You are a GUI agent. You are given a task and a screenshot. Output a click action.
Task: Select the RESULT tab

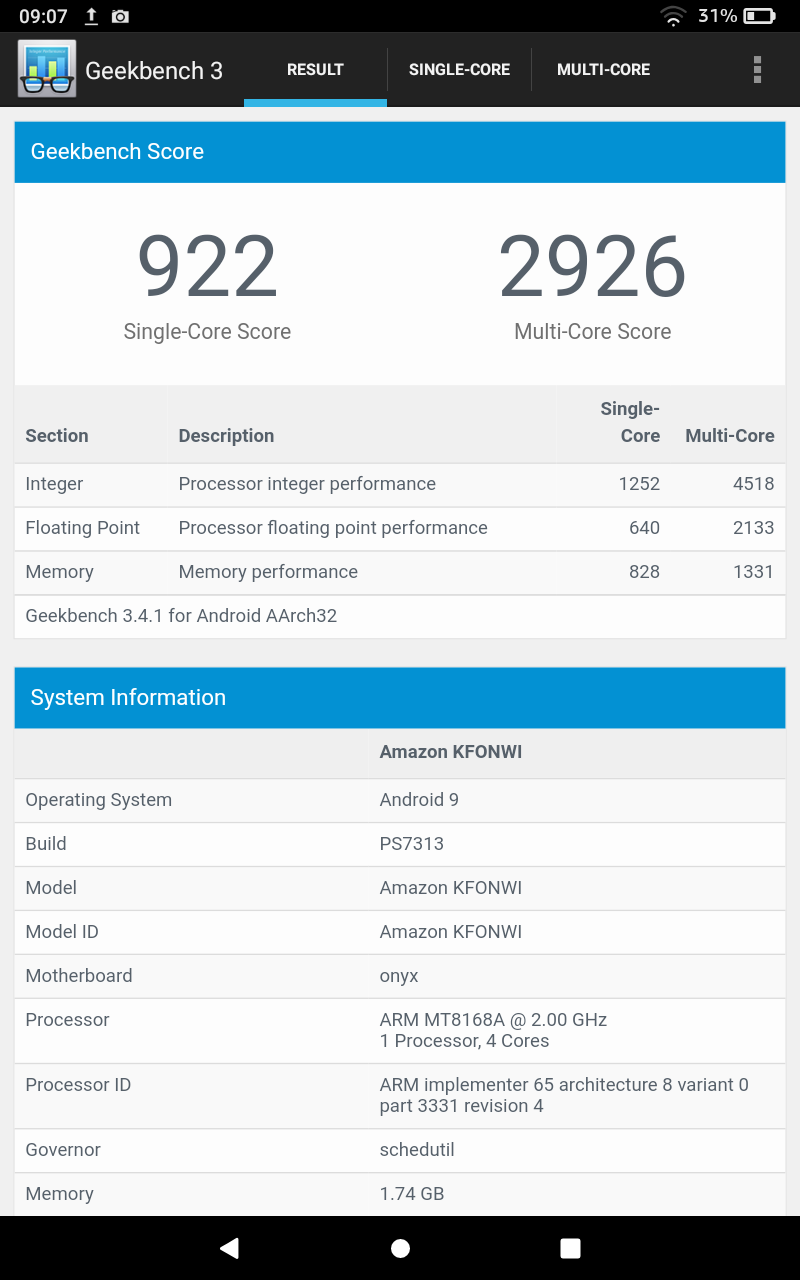point(315,70)
